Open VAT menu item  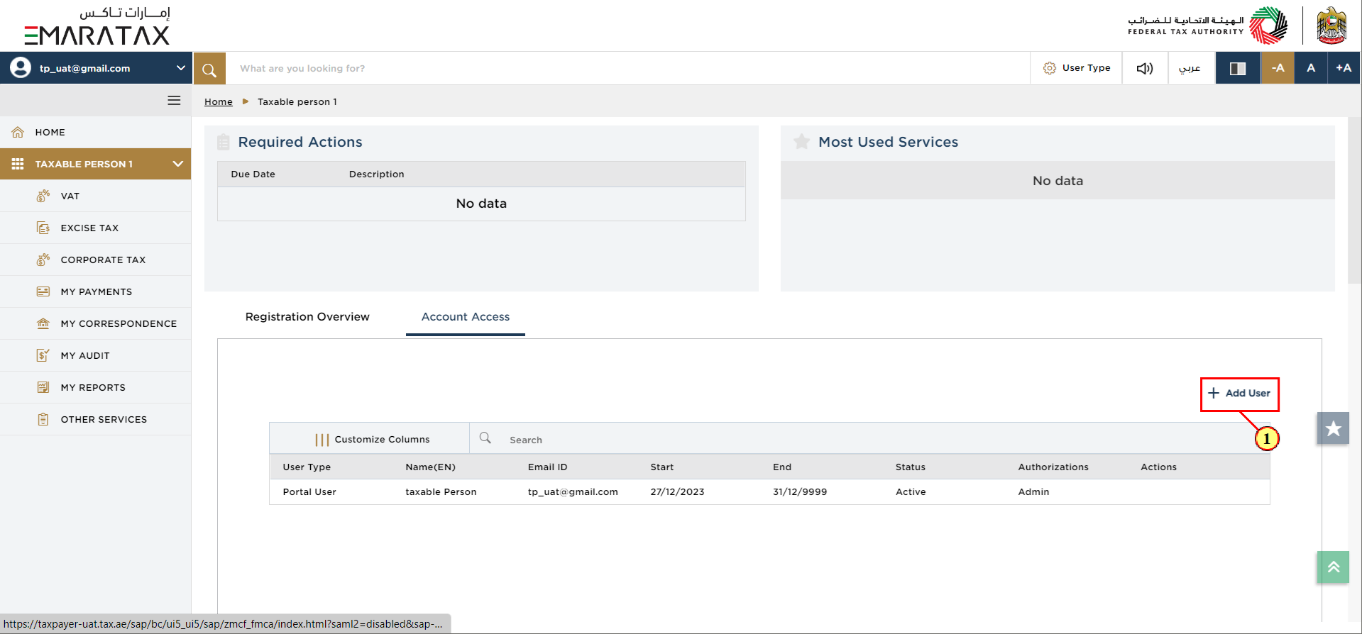pyautogui.click(x=95, y=196)
